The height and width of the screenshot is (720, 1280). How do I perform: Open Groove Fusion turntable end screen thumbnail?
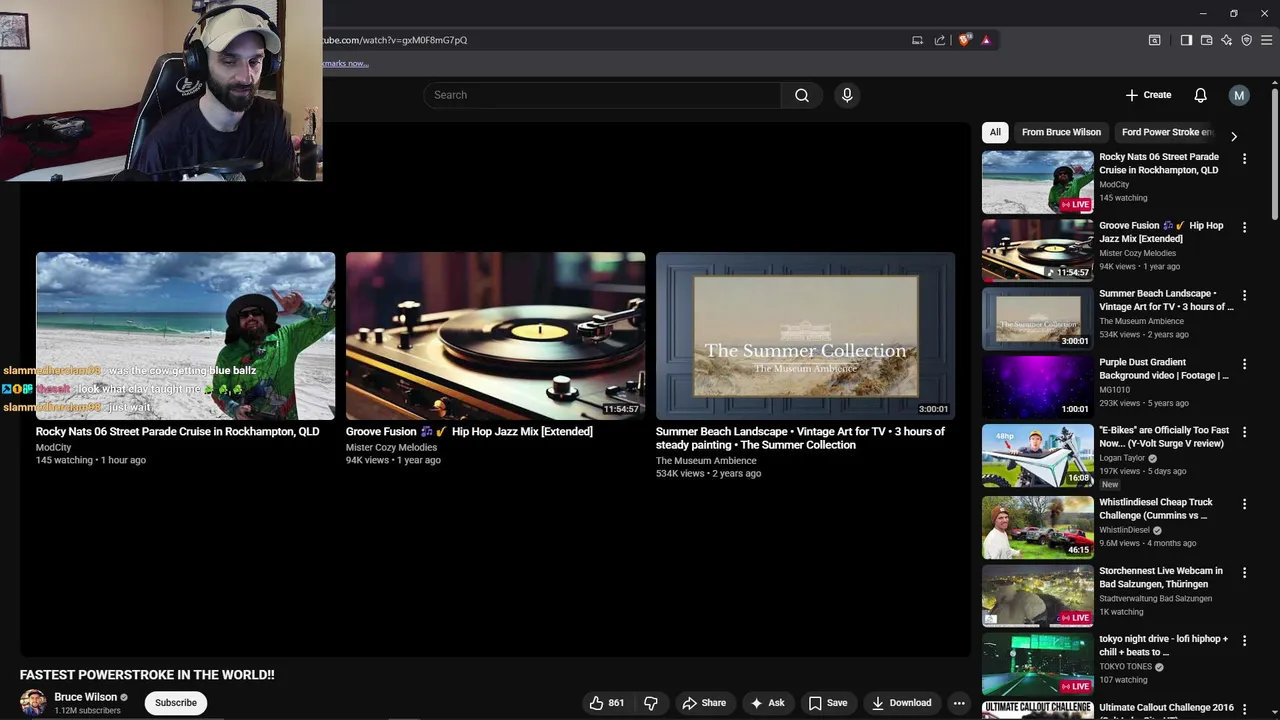point(496,336)
